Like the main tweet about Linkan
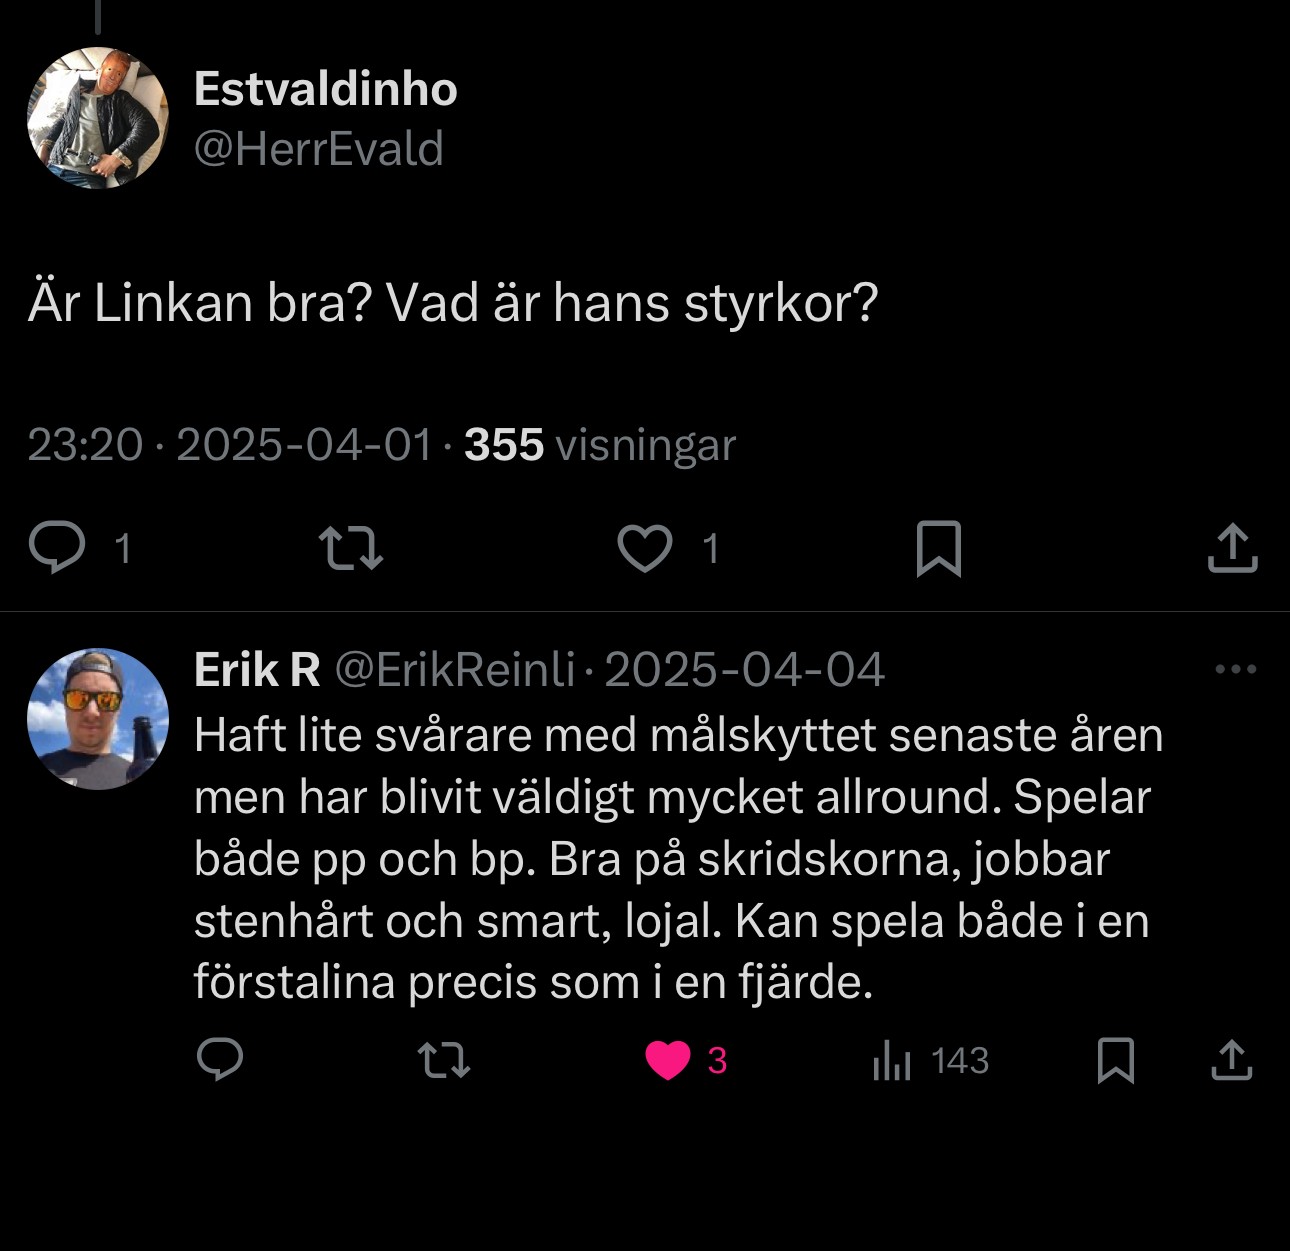Viewport: 1290px width, 1251px height. pyautogui.click(x=645, y=548)
